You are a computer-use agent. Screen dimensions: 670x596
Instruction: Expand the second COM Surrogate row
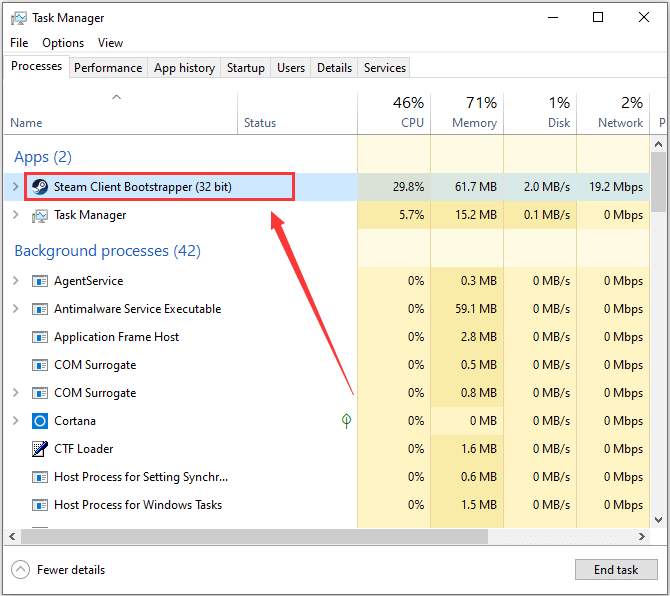point(16,393)
